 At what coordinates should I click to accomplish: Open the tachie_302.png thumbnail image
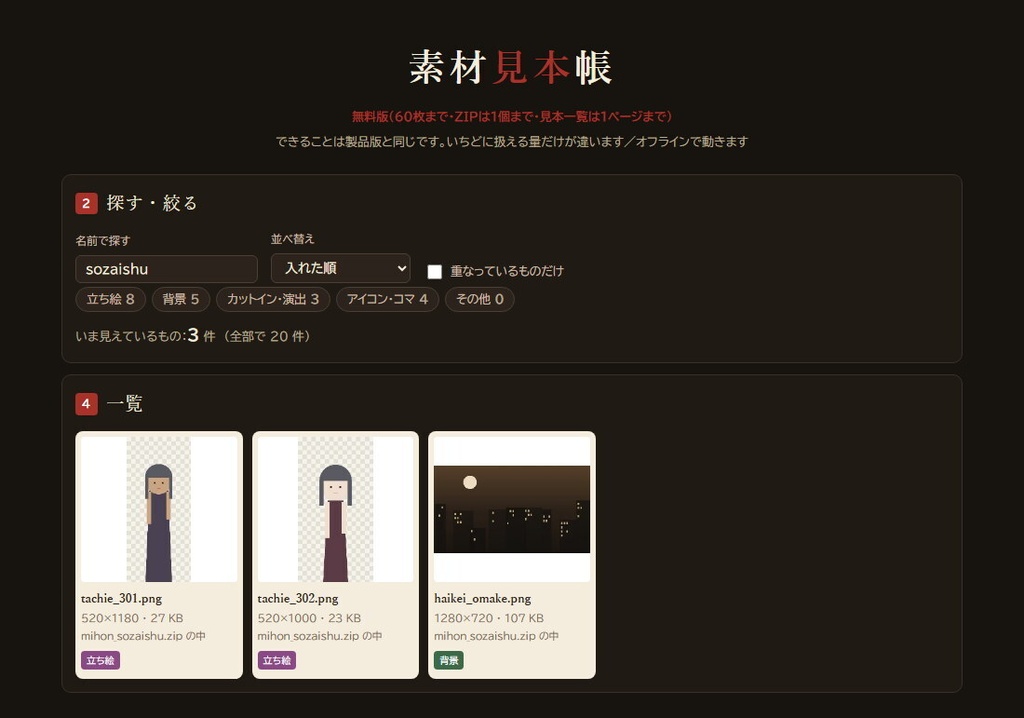[x=336, y=509]
